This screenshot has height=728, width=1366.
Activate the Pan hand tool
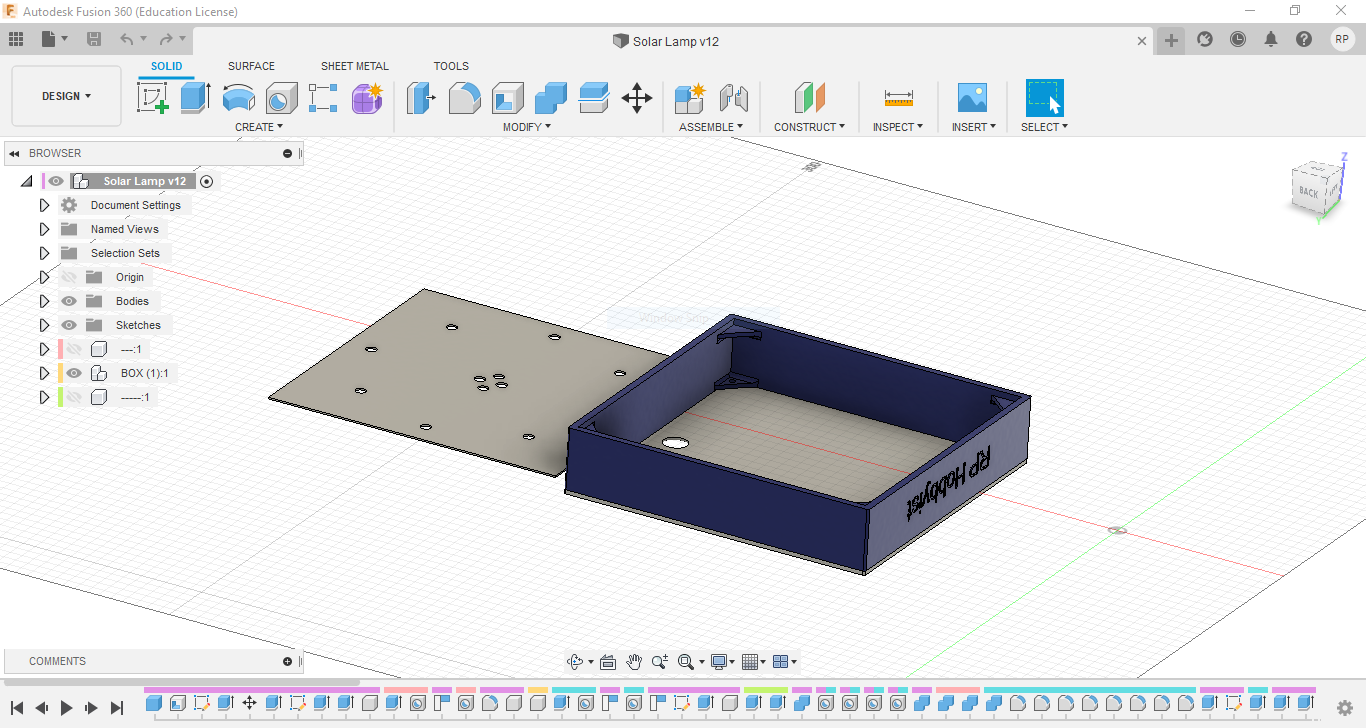(634, 662)
